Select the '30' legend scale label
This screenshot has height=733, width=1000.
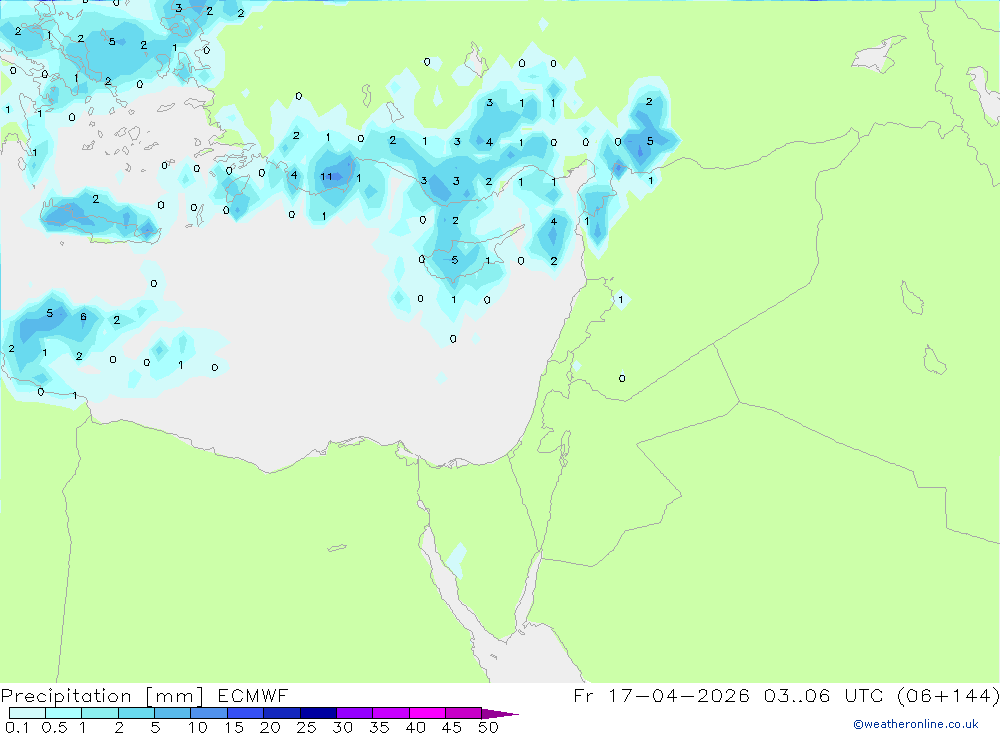[x=342, y=727]
